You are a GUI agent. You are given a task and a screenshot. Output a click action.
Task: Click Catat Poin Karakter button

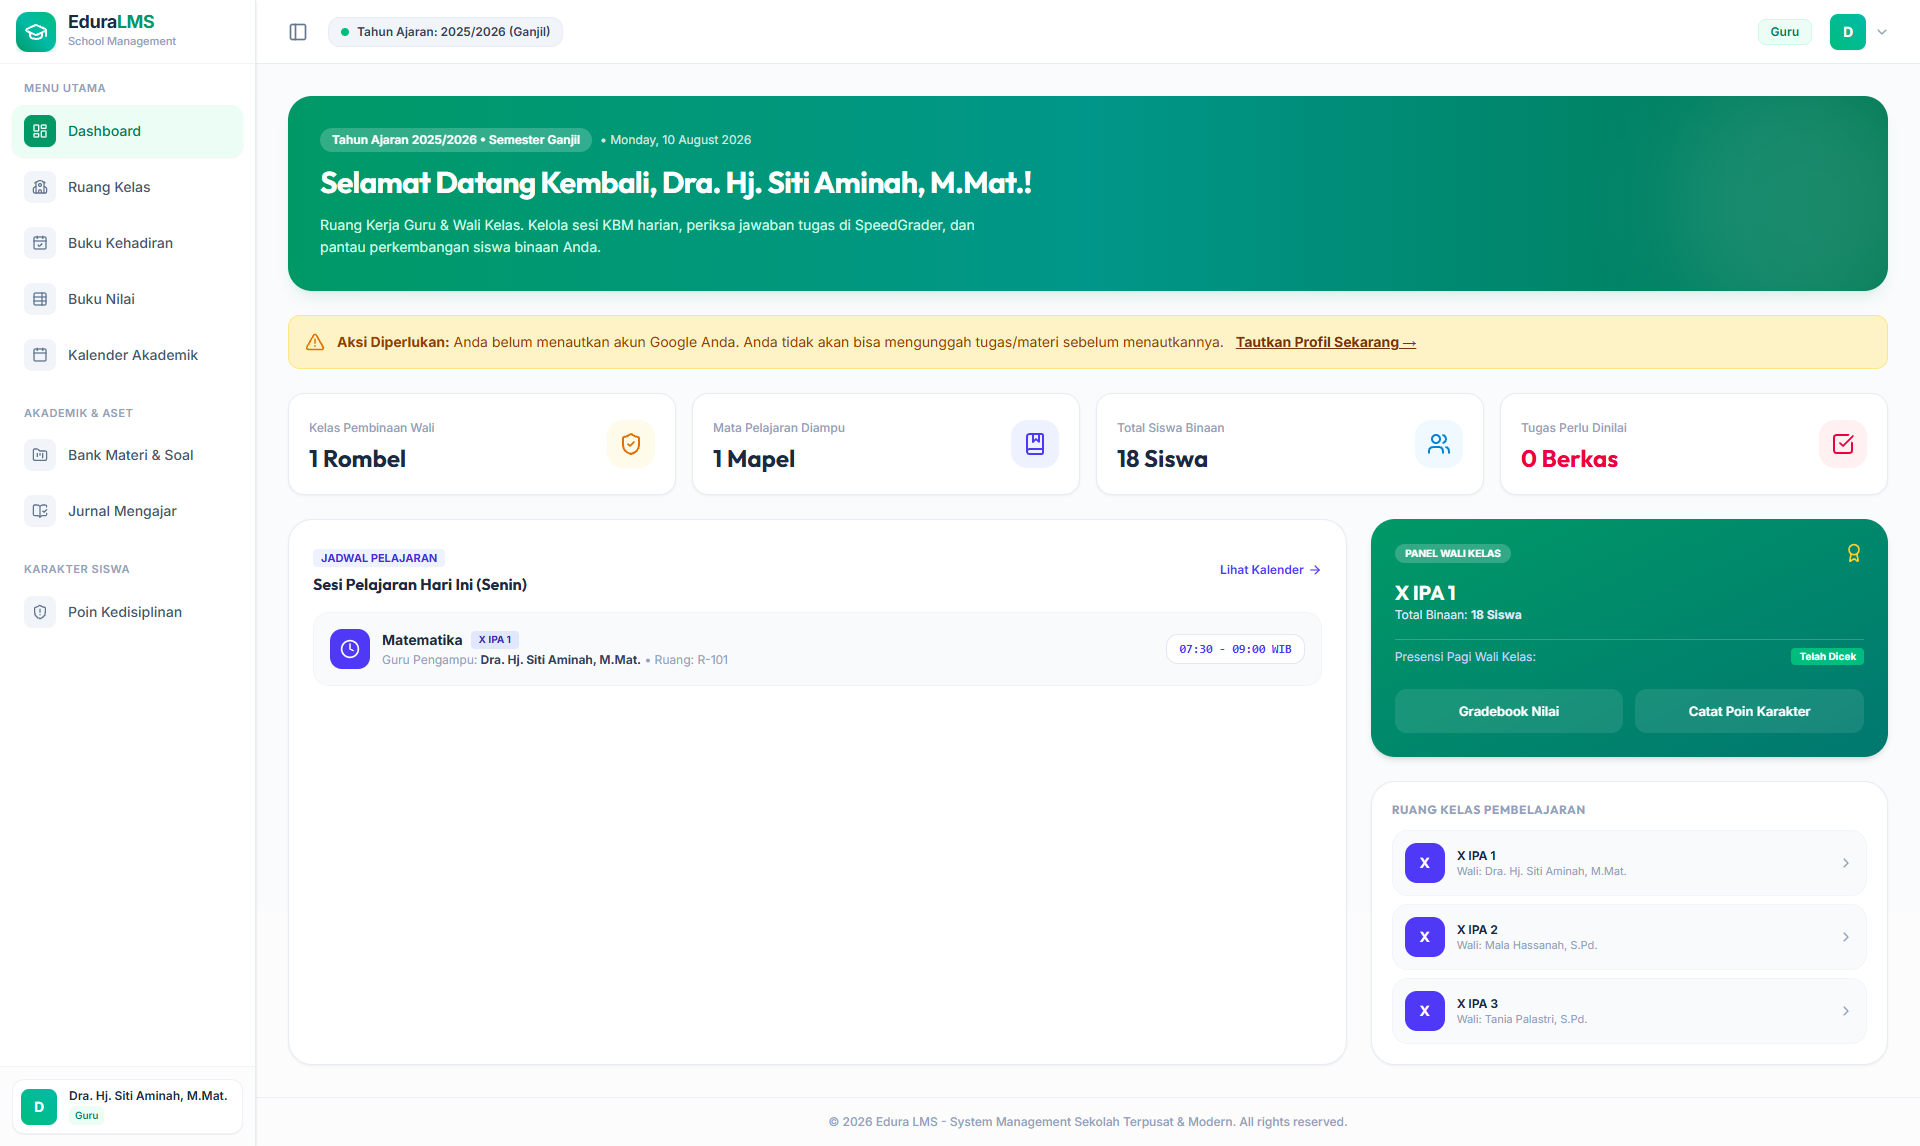[1749, 711]
